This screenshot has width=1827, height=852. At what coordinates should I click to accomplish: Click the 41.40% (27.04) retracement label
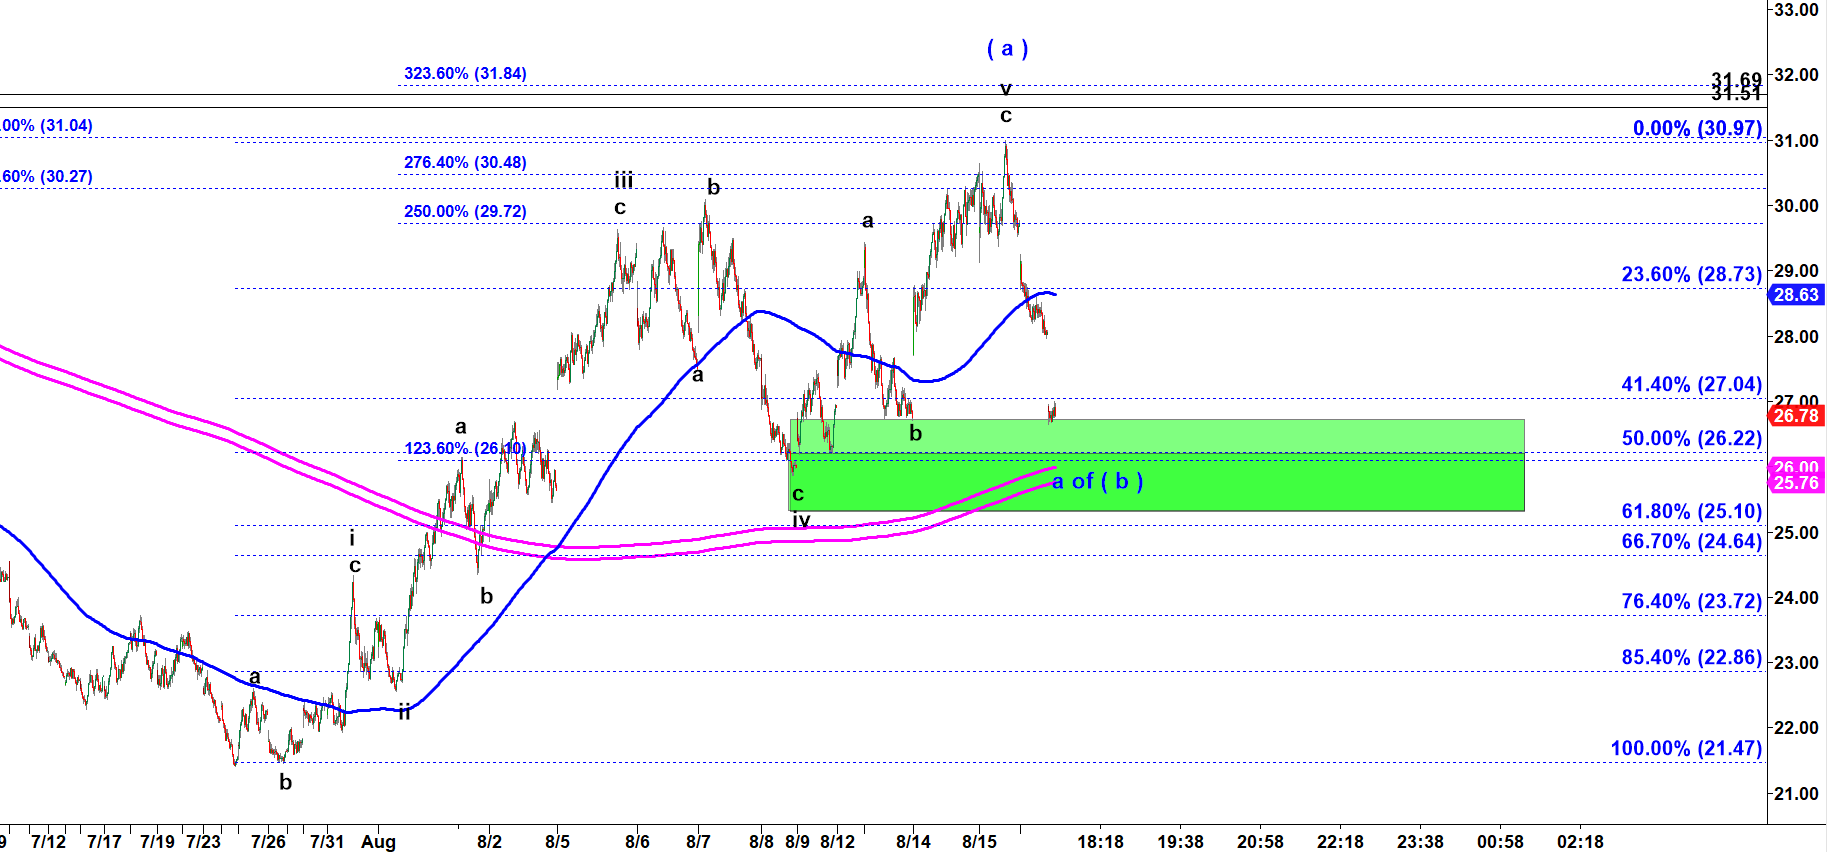click(x=1691, y=384)
